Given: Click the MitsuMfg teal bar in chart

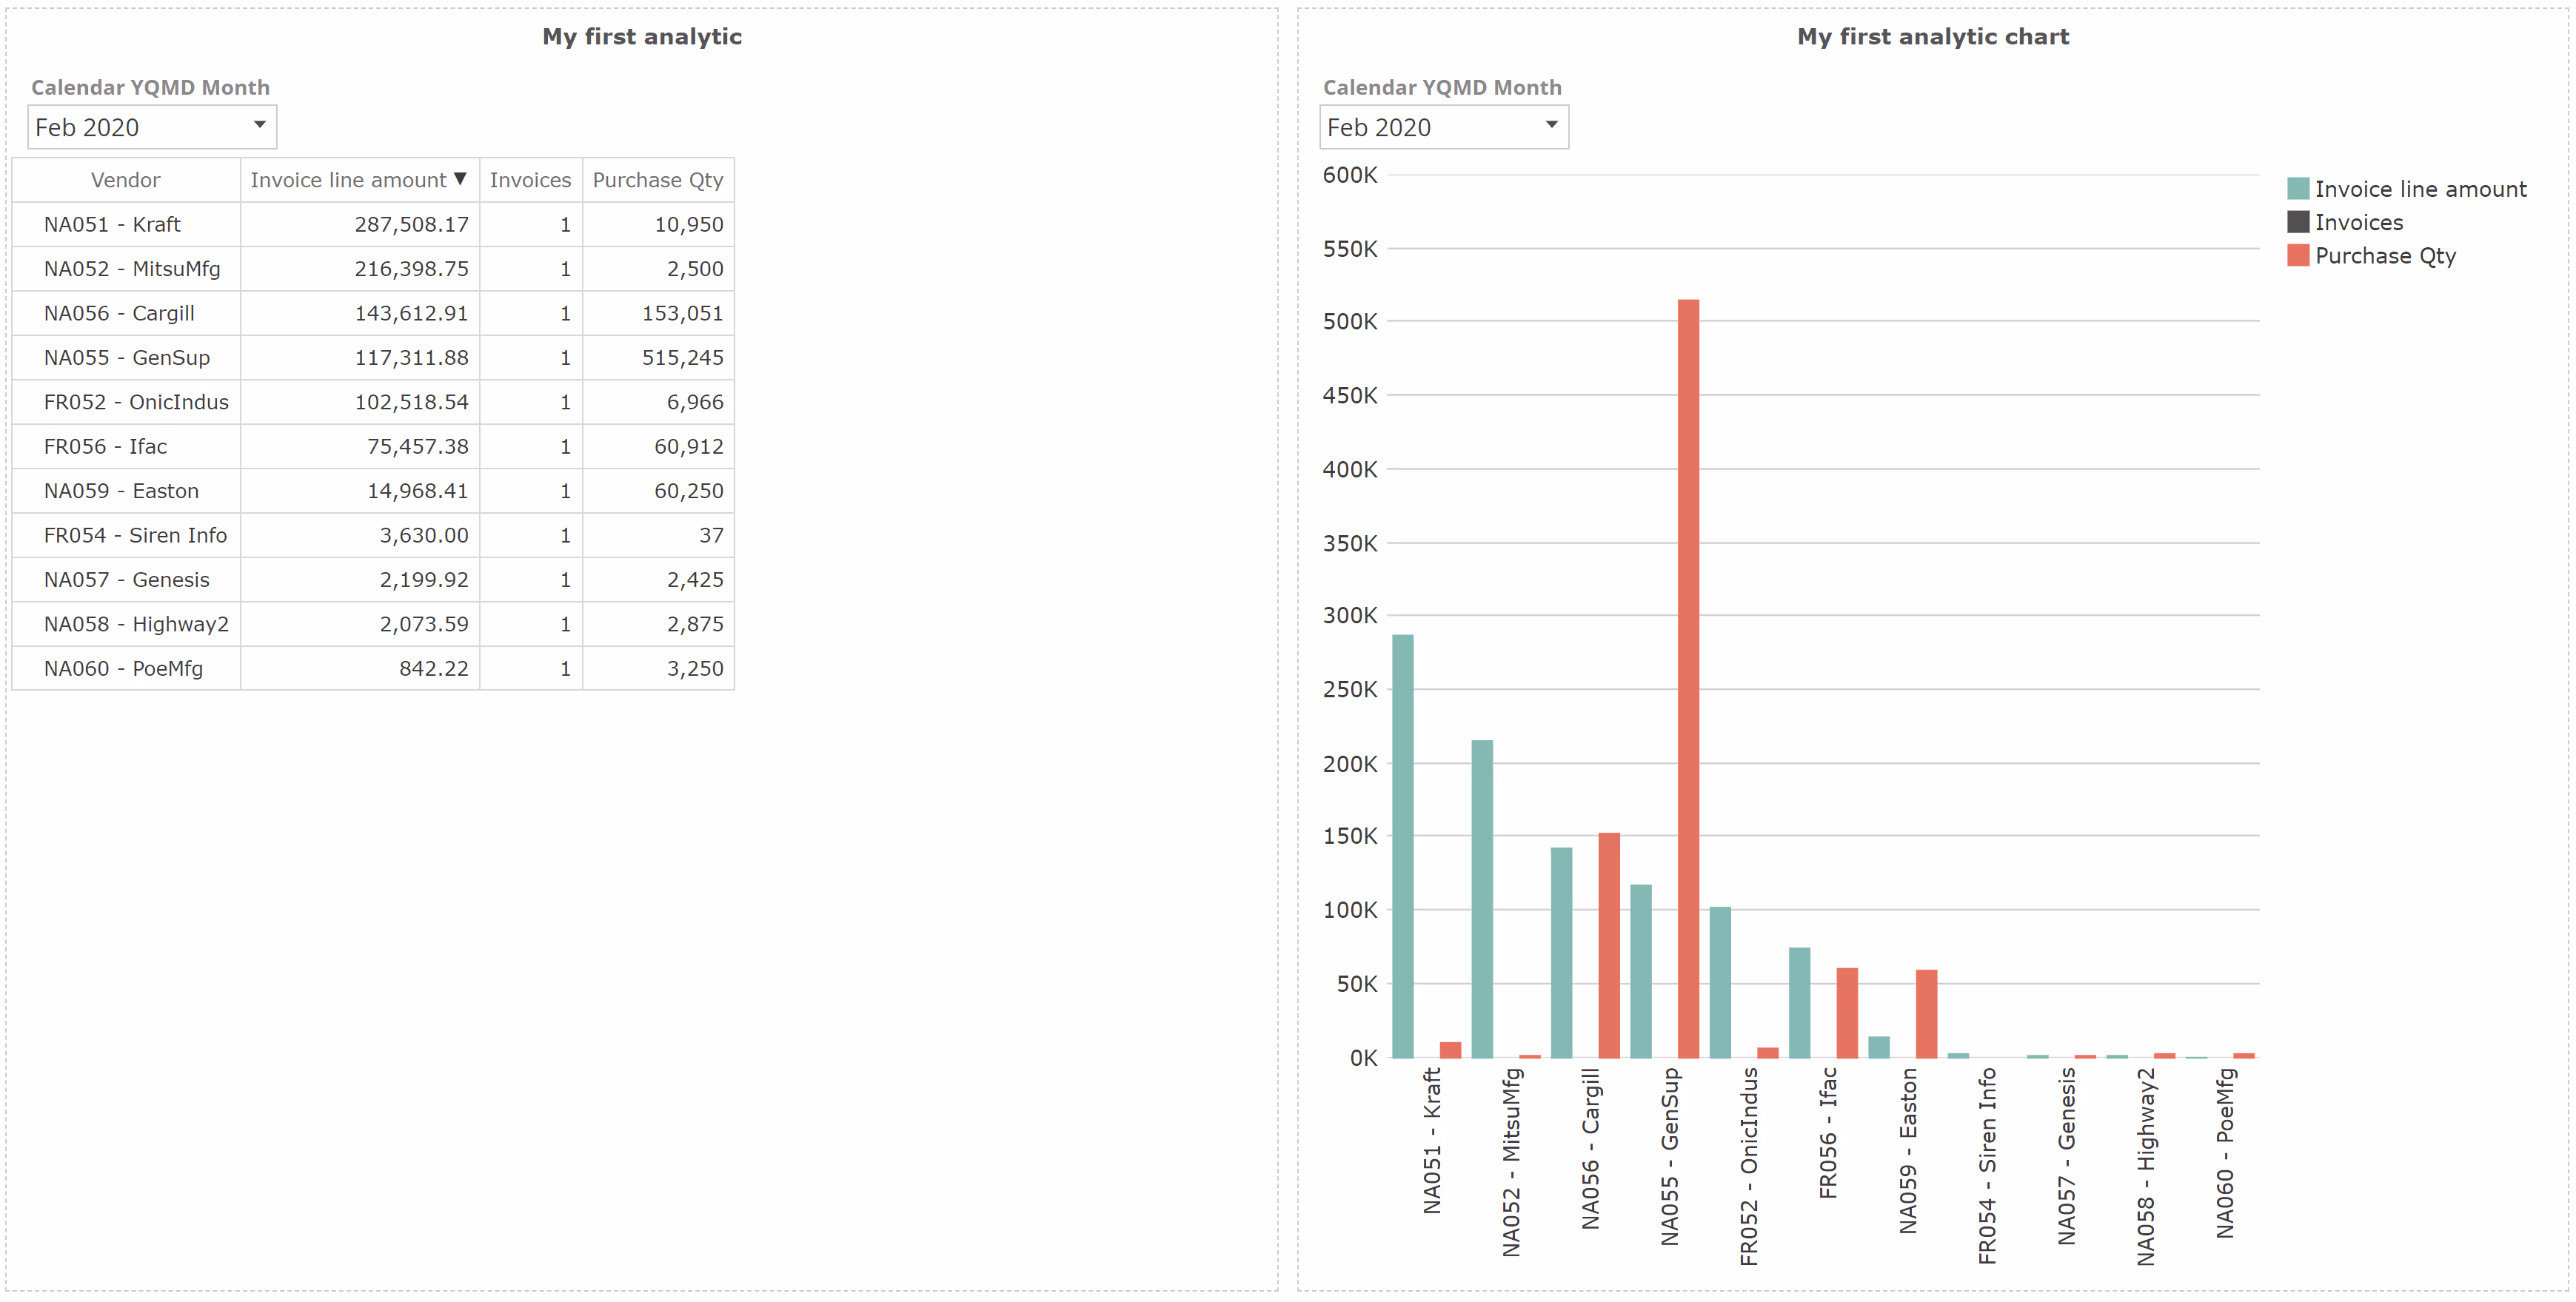Looking at the screenshot, I should tap(1482, 898).
